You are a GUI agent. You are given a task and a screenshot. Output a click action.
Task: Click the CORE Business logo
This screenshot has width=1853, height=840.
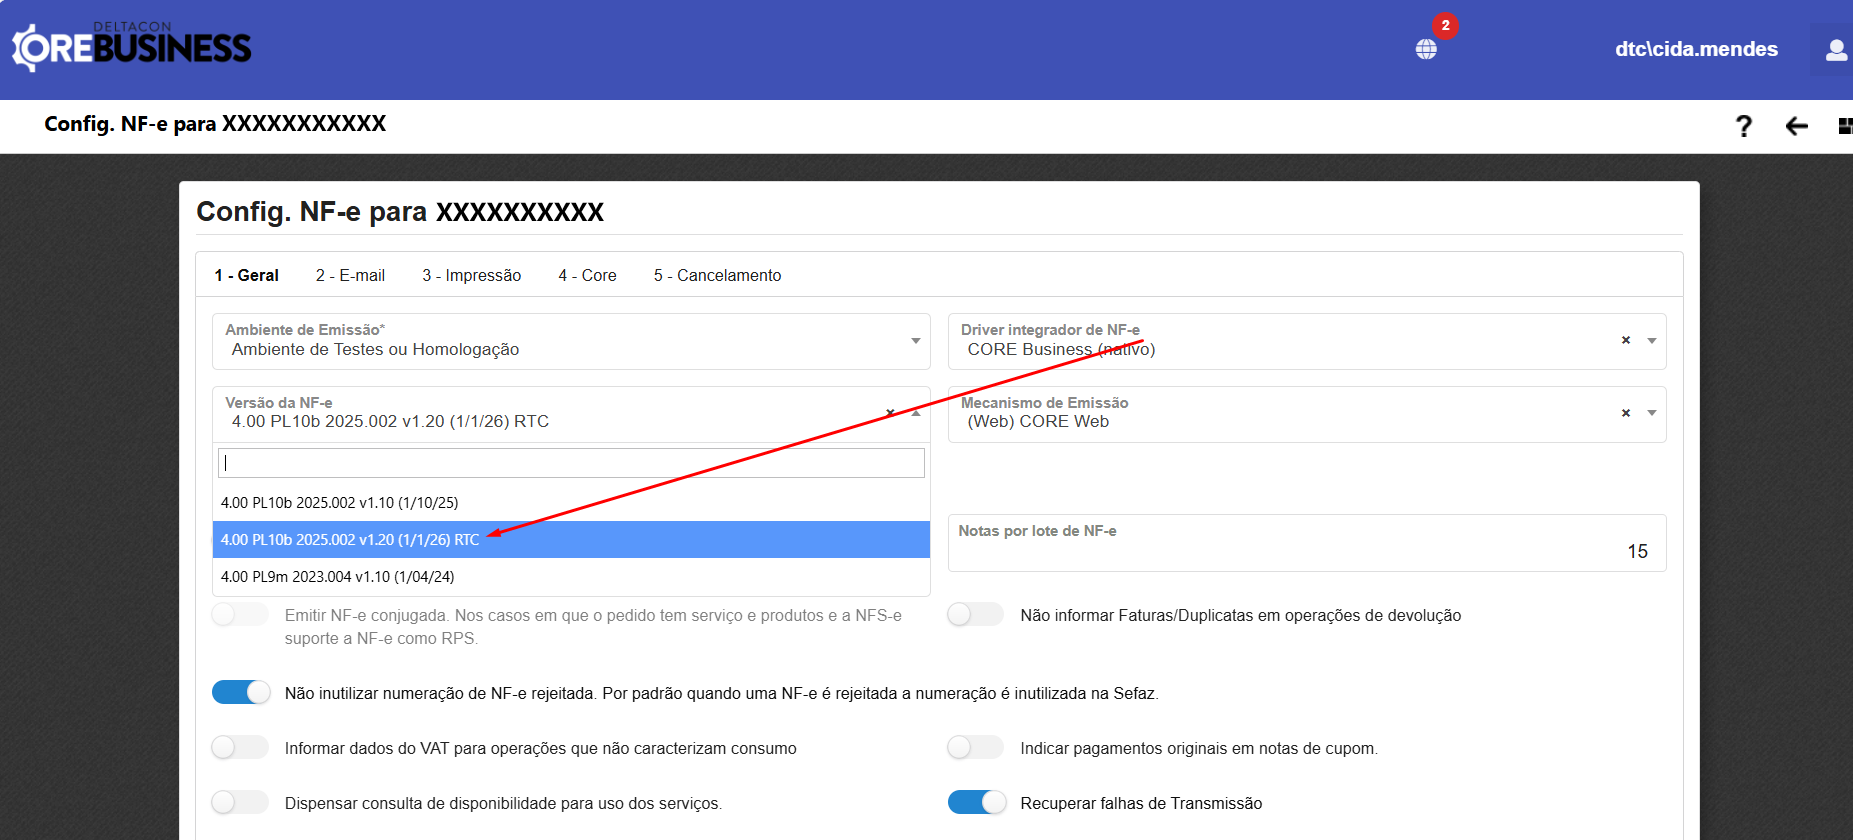point(131,47)
